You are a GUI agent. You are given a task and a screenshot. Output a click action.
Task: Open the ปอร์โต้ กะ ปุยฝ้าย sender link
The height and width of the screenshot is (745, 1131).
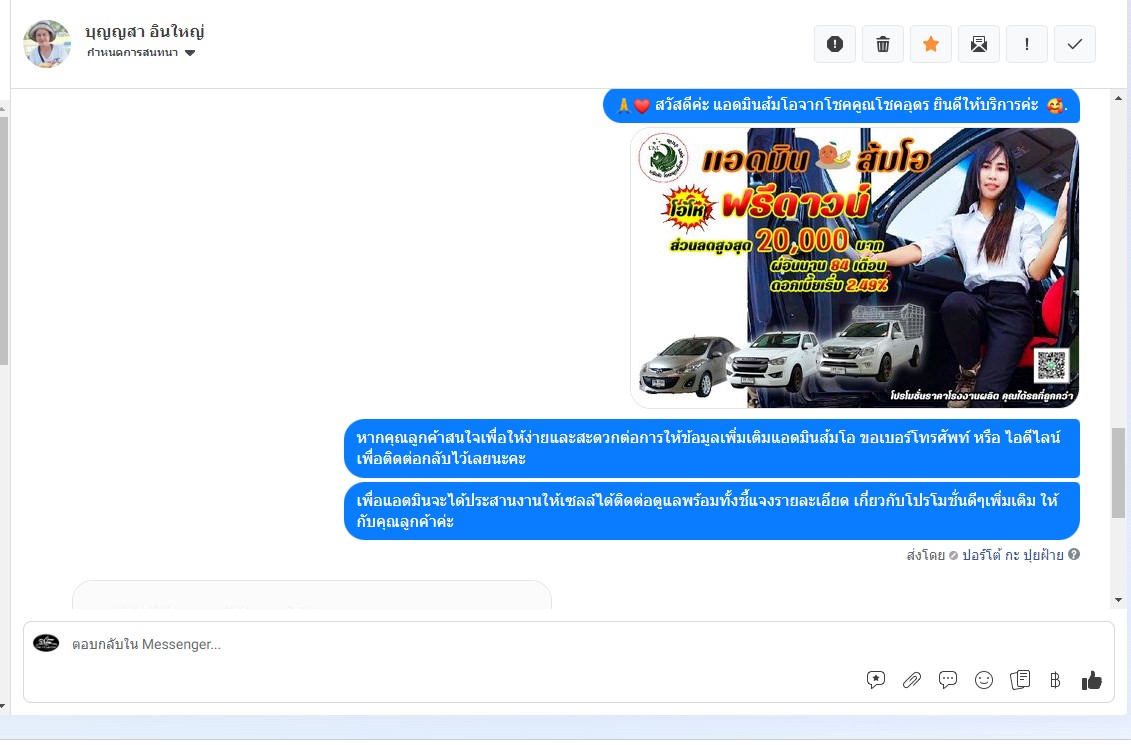[1013, 555]
